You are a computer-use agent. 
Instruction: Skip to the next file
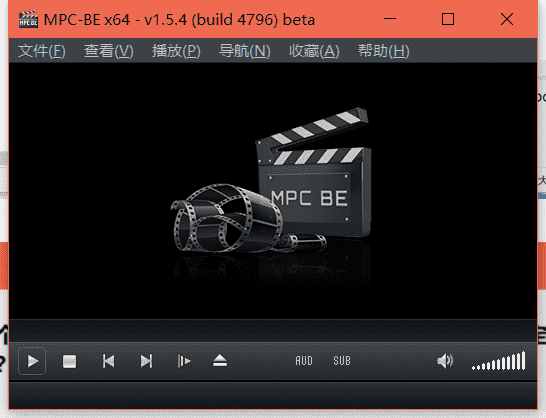146,361
